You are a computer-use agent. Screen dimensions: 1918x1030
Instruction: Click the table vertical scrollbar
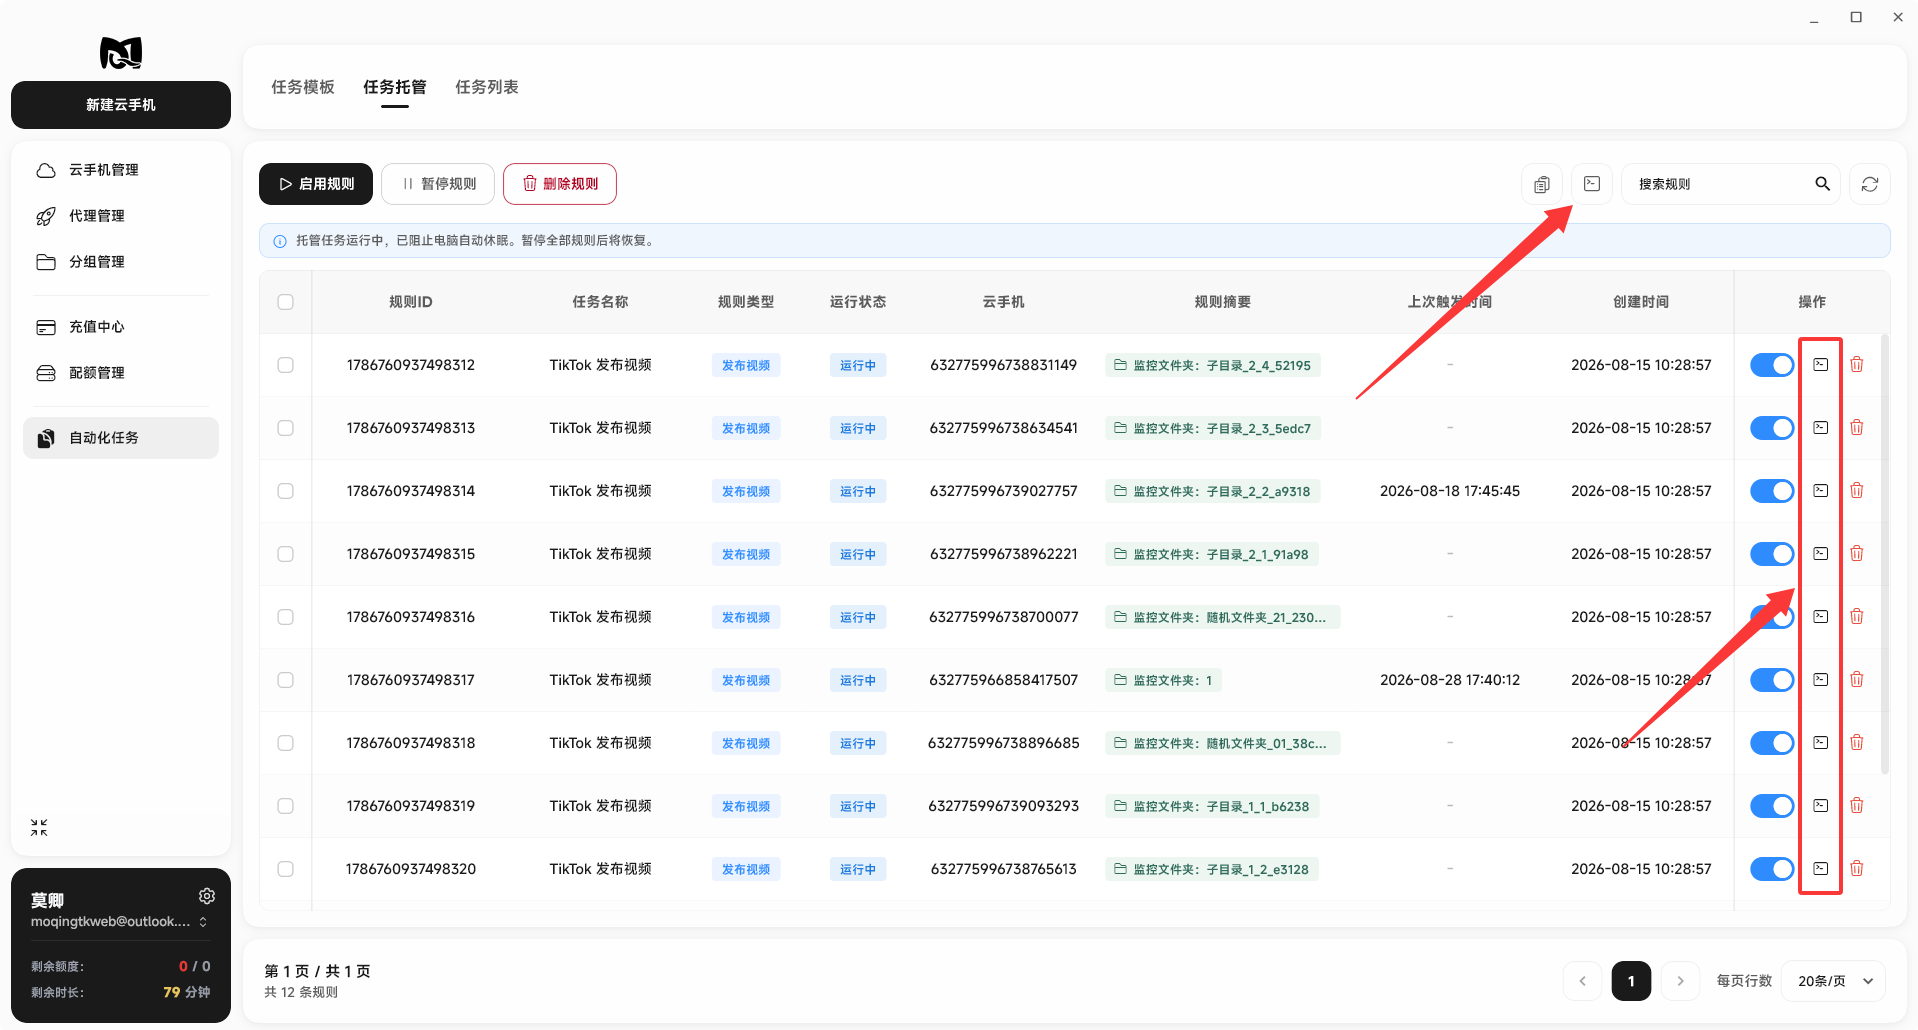[x=1885, y=554]
